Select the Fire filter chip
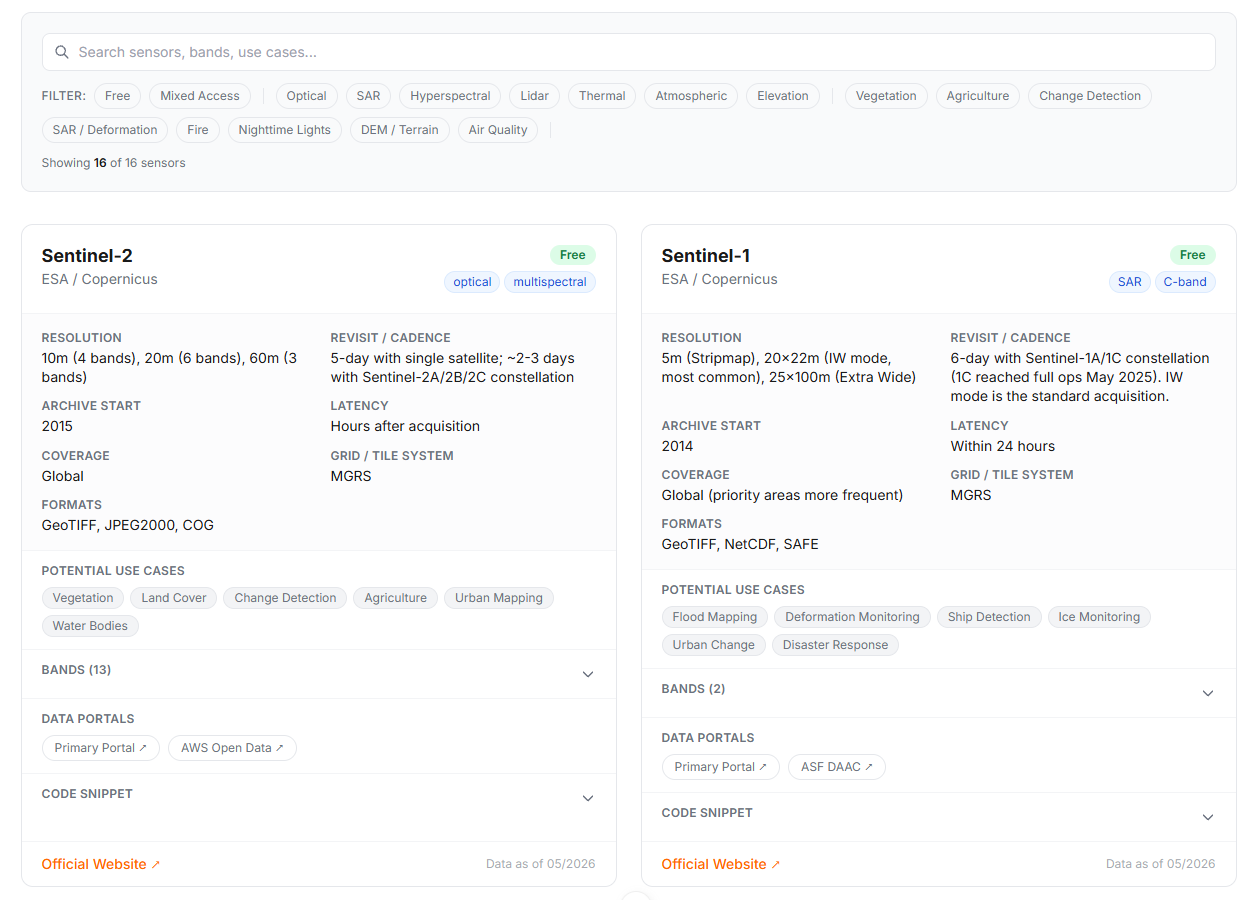Image resolution: width=1259 pixels, height=900 pixels. pyautogui.click(x=198, y=130)
